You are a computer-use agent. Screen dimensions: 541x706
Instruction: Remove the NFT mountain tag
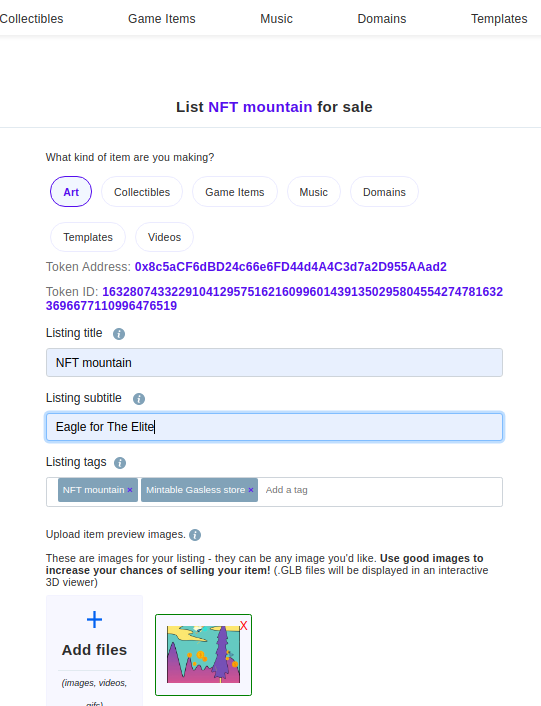coord(130,490)
